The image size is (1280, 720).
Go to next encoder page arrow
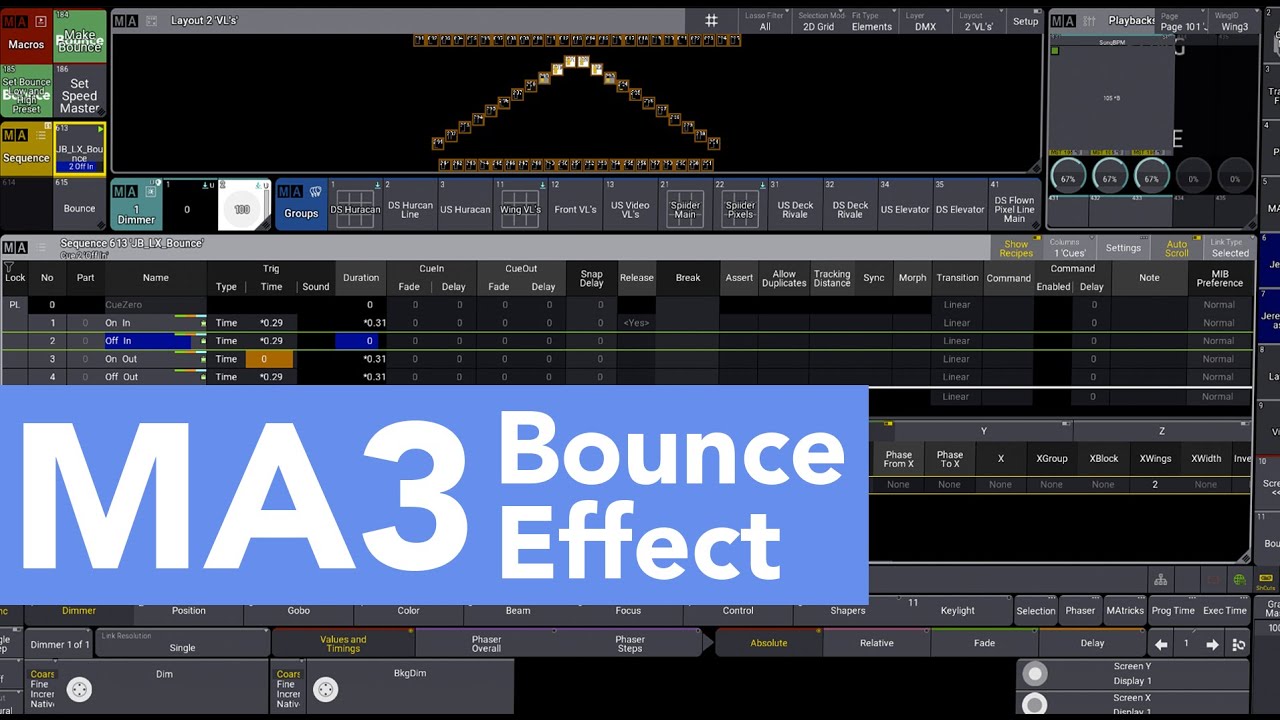click(1212, 645)
